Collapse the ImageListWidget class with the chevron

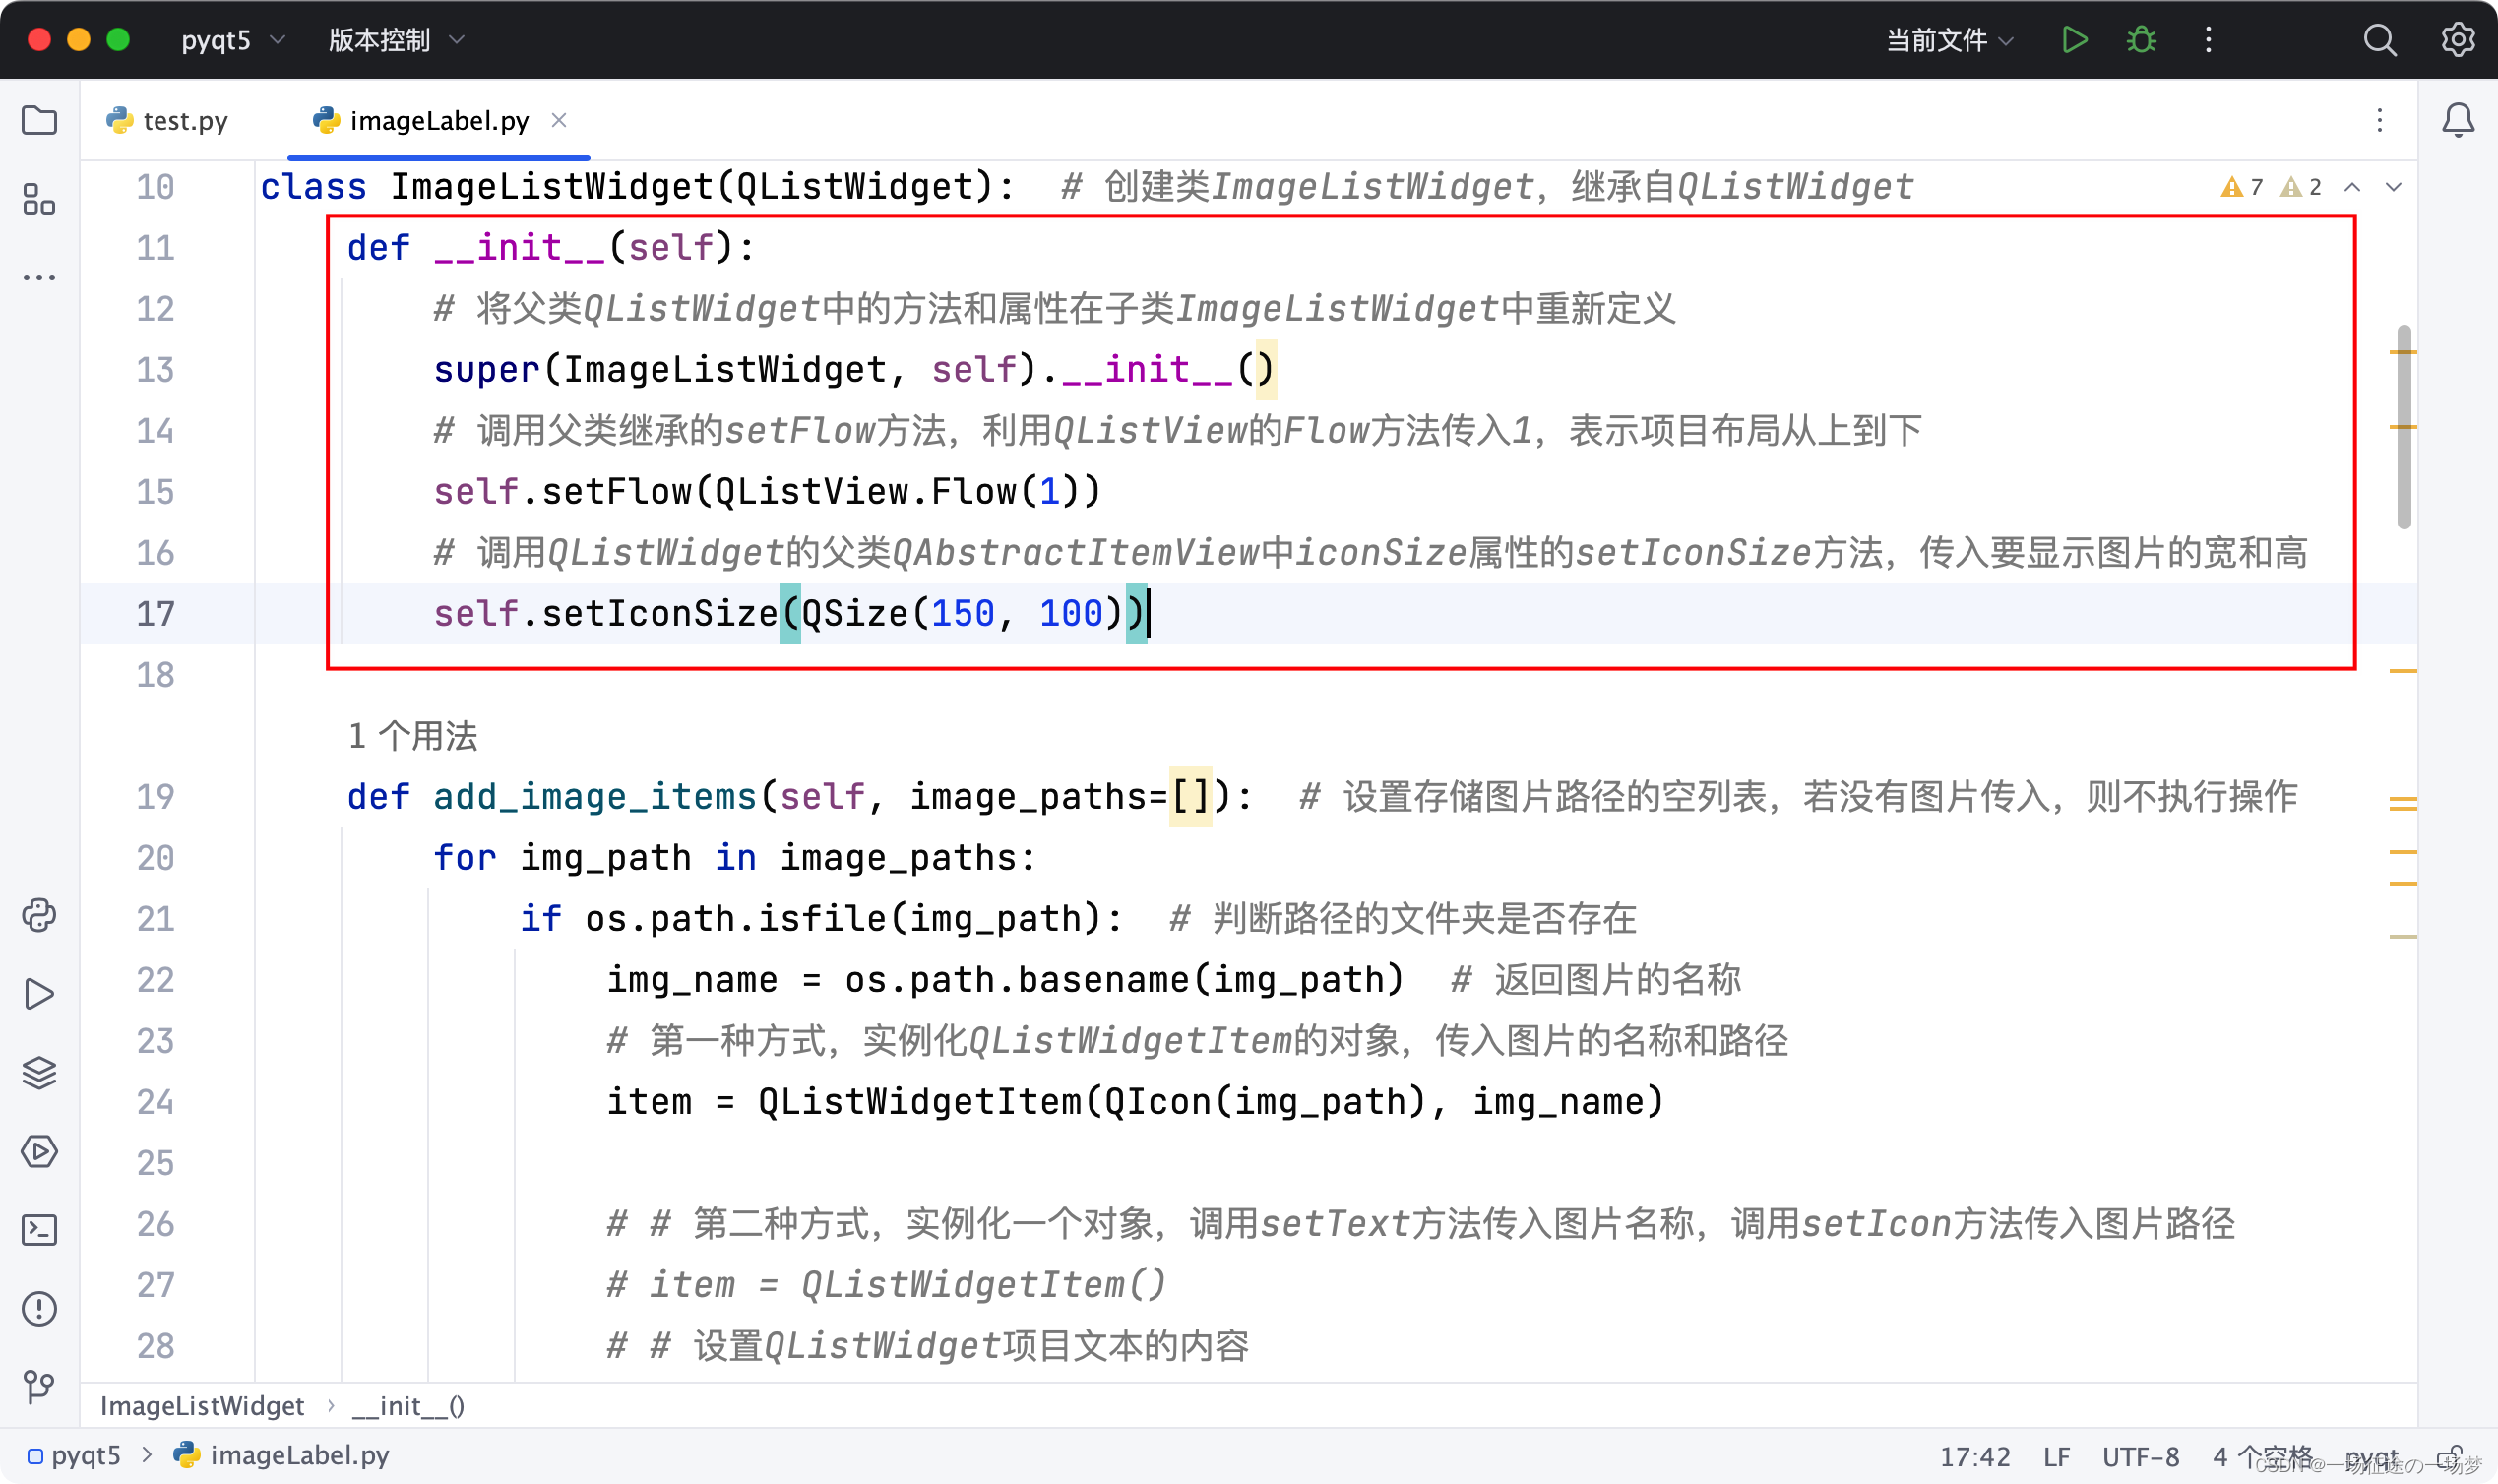point(2354,187)
